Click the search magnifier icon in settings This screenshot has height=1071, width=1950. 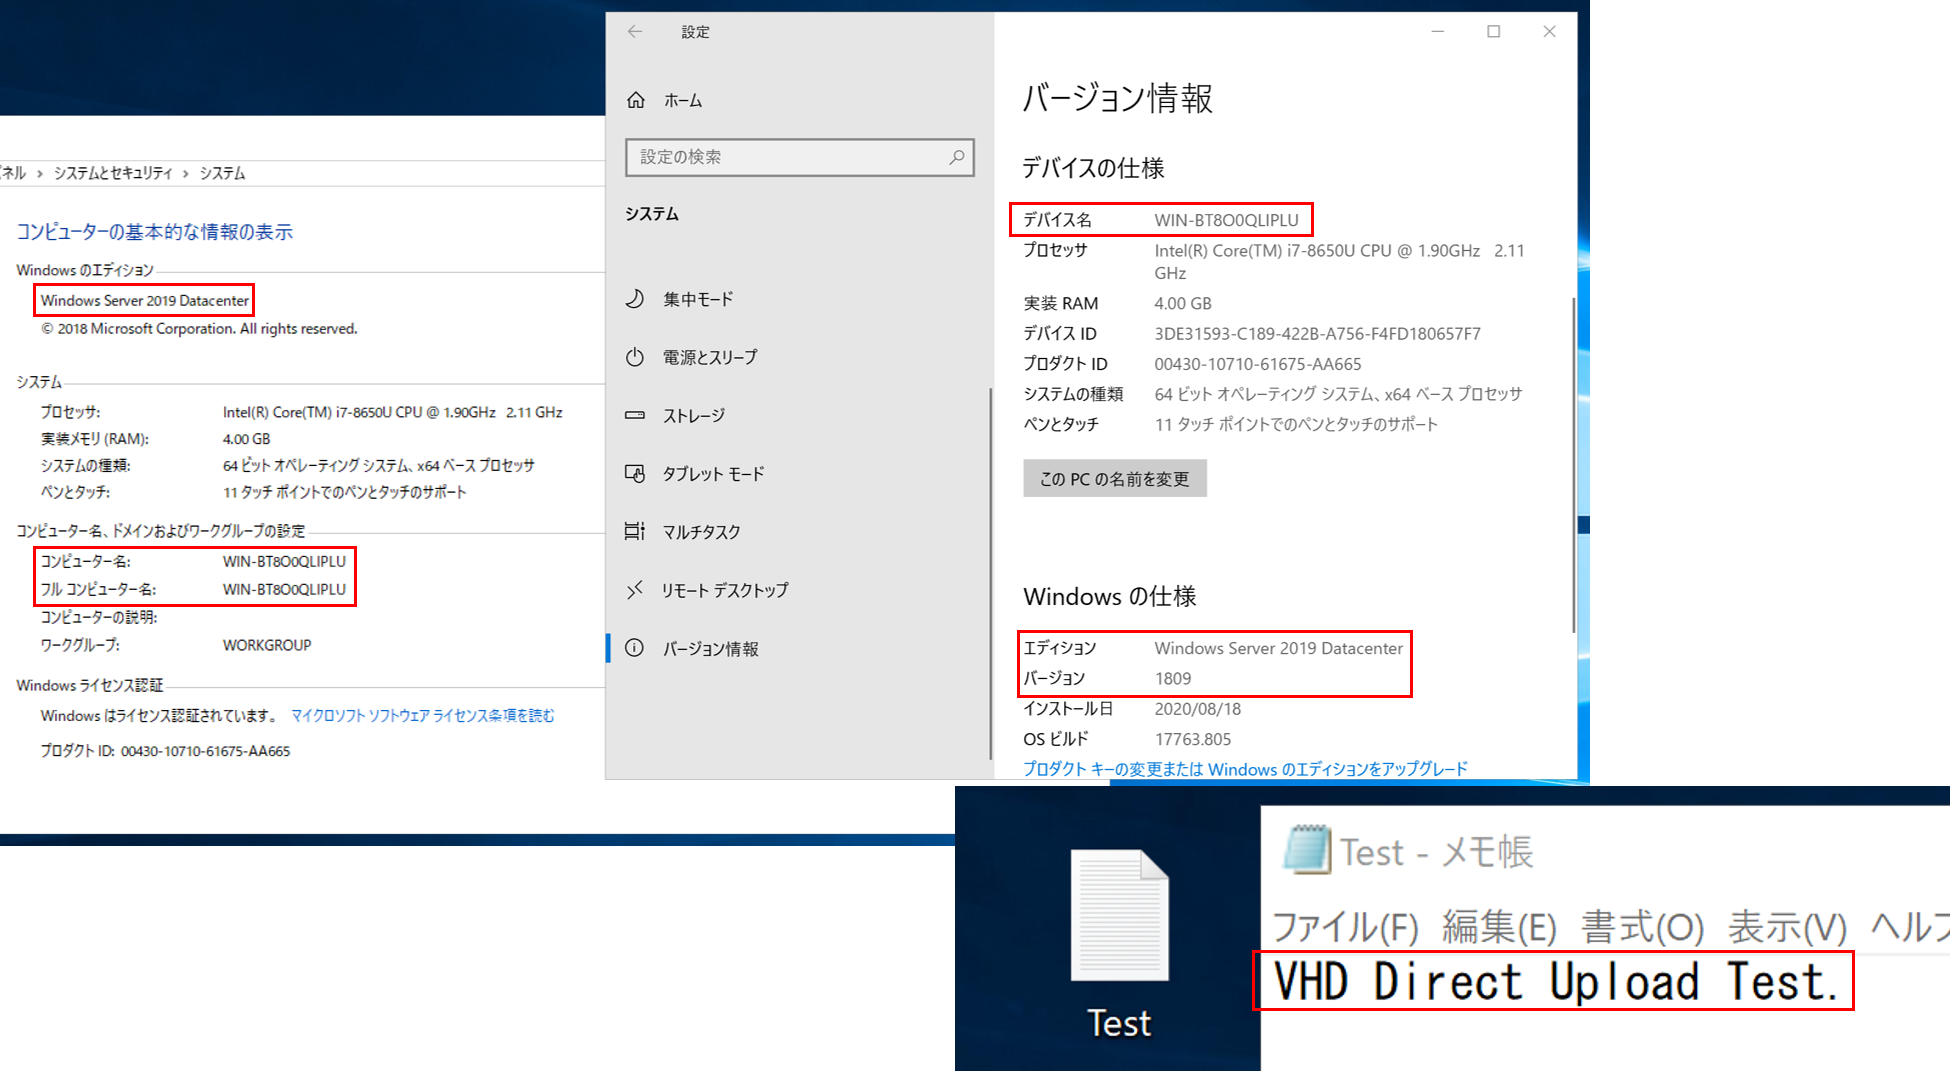(x=956, y=157)
